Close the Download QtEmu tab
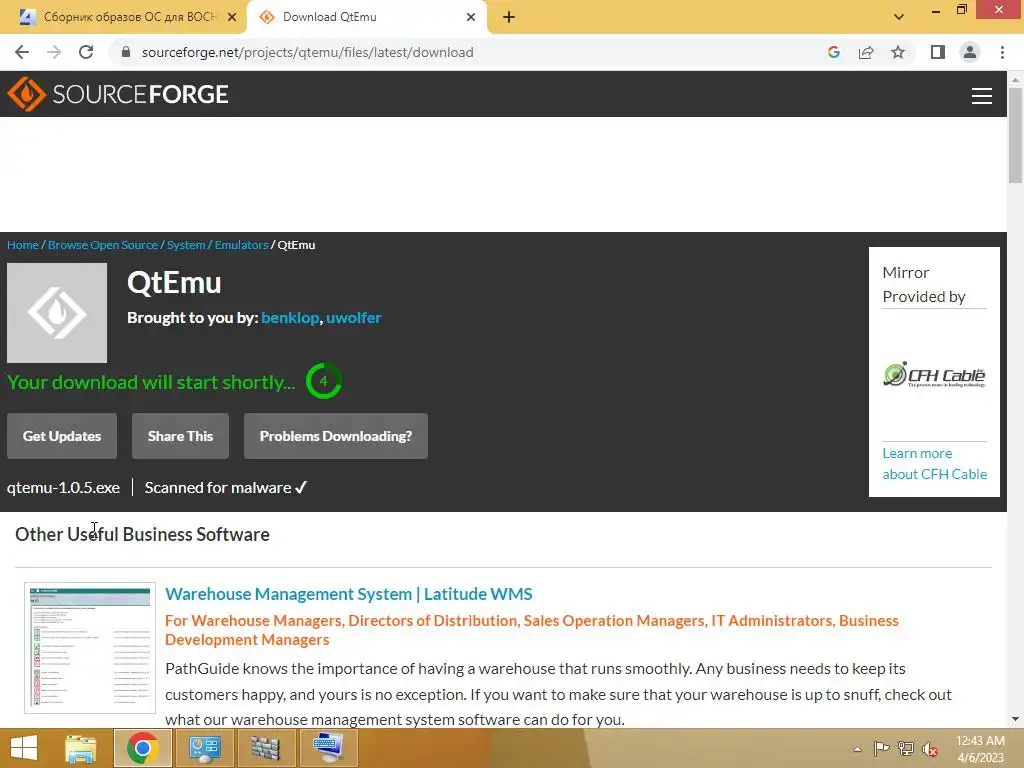Viewport: 1024px width, 768px height. (471, 17)
